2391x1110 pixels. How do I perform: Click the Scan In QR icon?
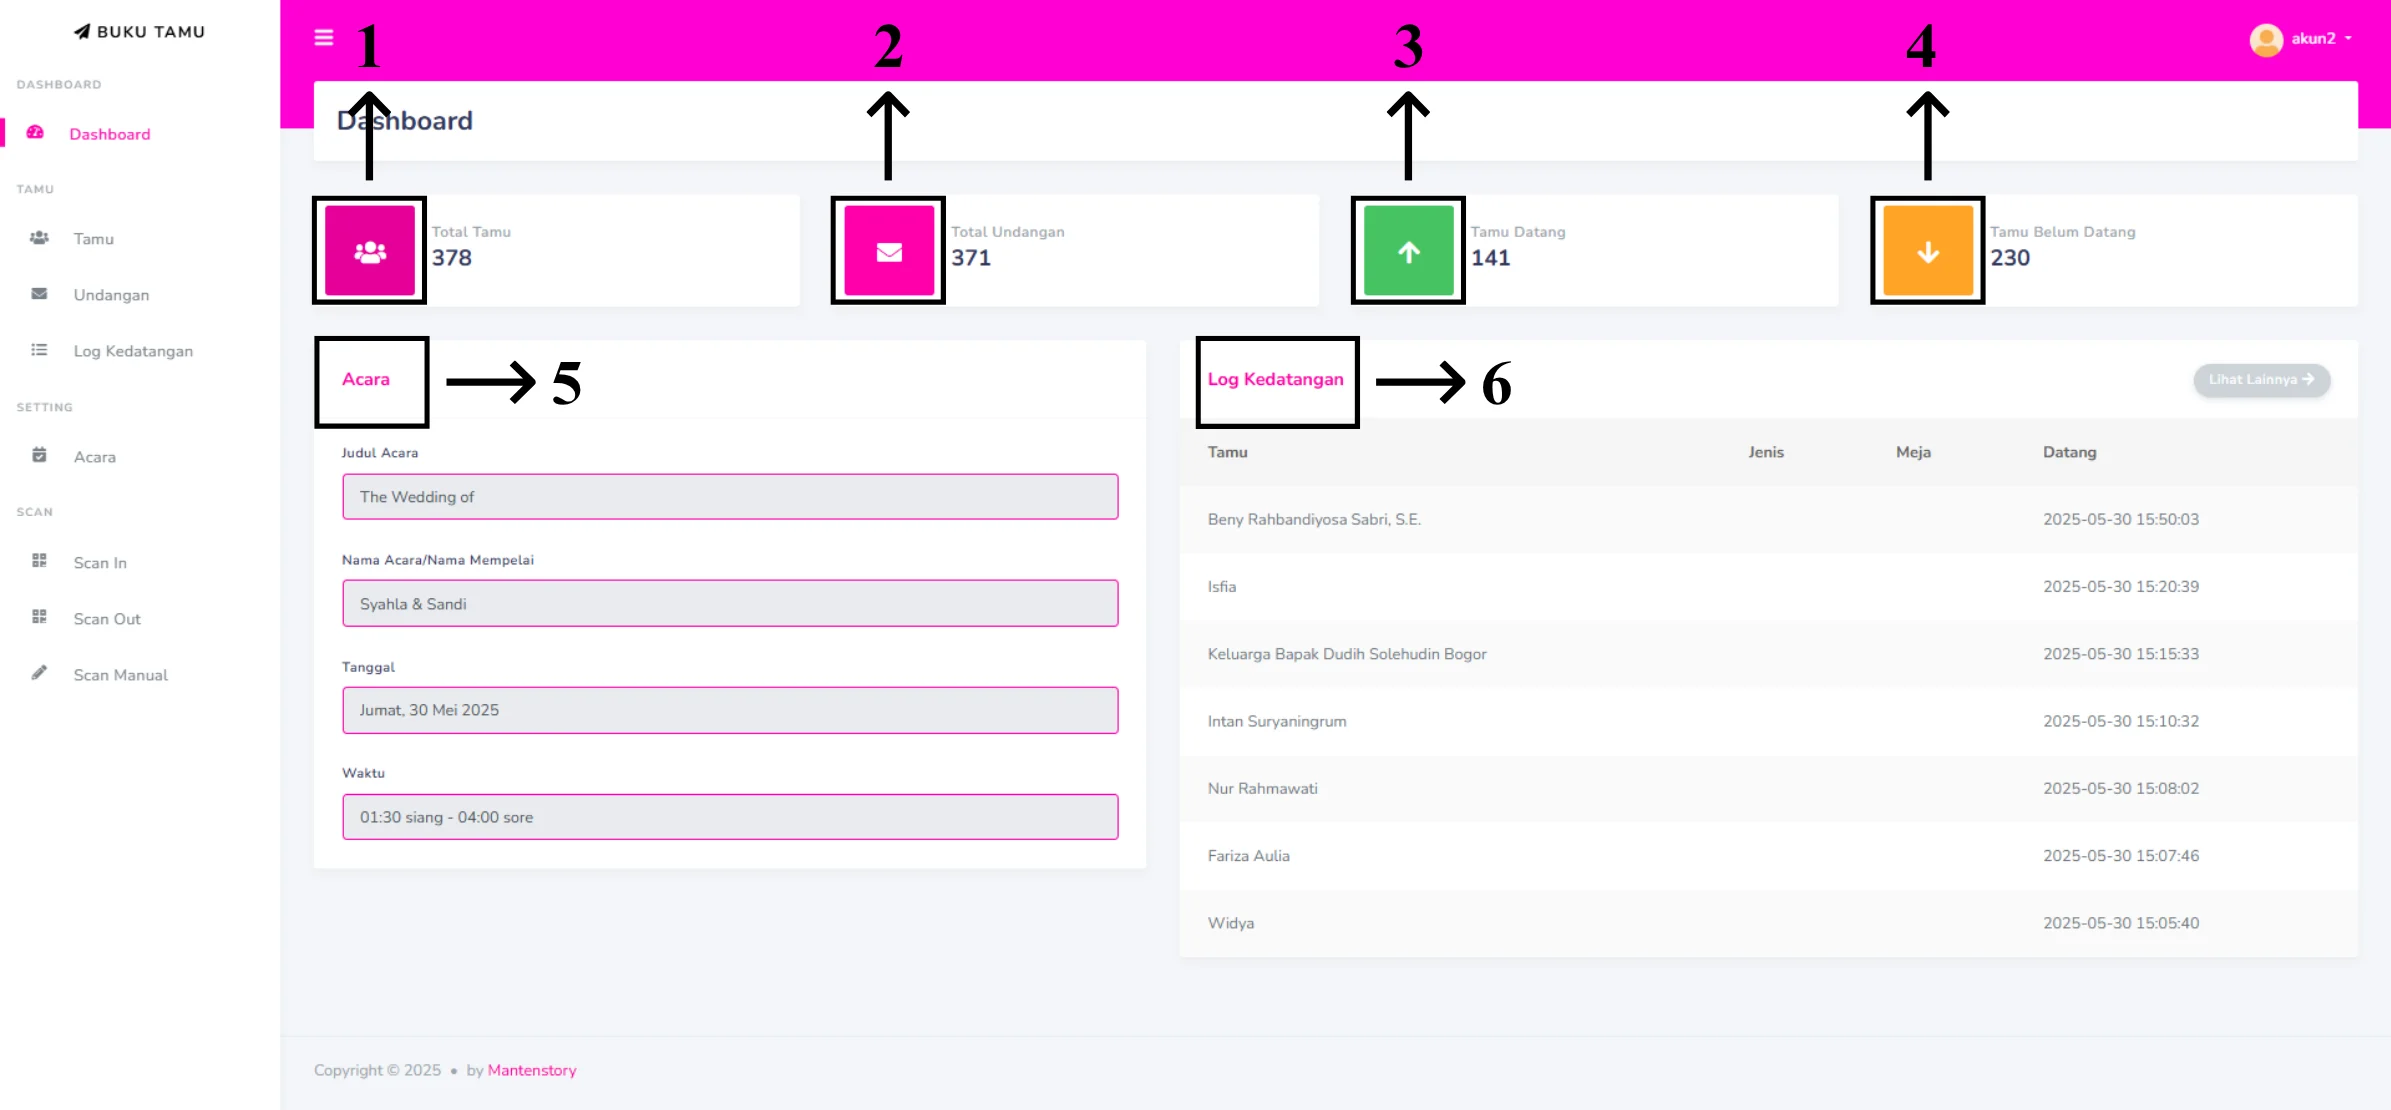coord(39,561)
